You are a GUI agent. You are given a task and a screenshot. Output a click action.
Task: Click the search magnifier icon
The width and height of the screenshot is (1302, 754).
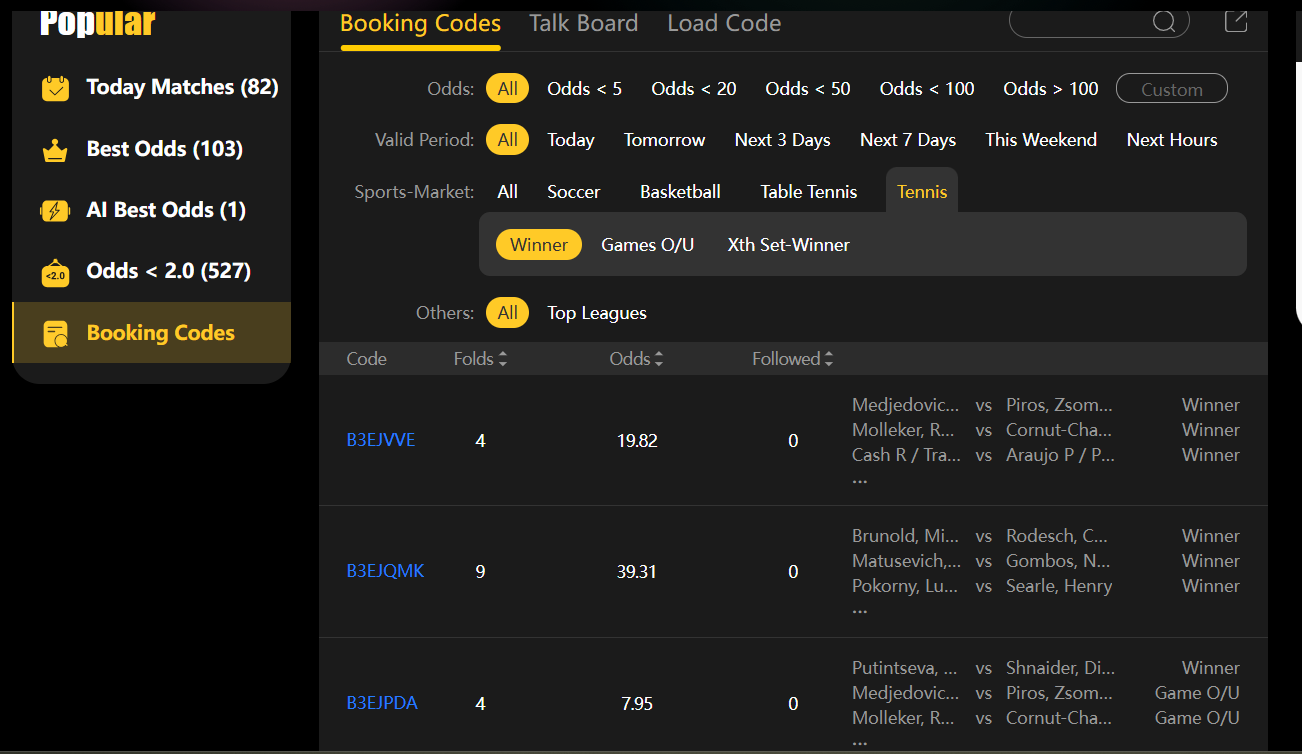[1164, 22]
